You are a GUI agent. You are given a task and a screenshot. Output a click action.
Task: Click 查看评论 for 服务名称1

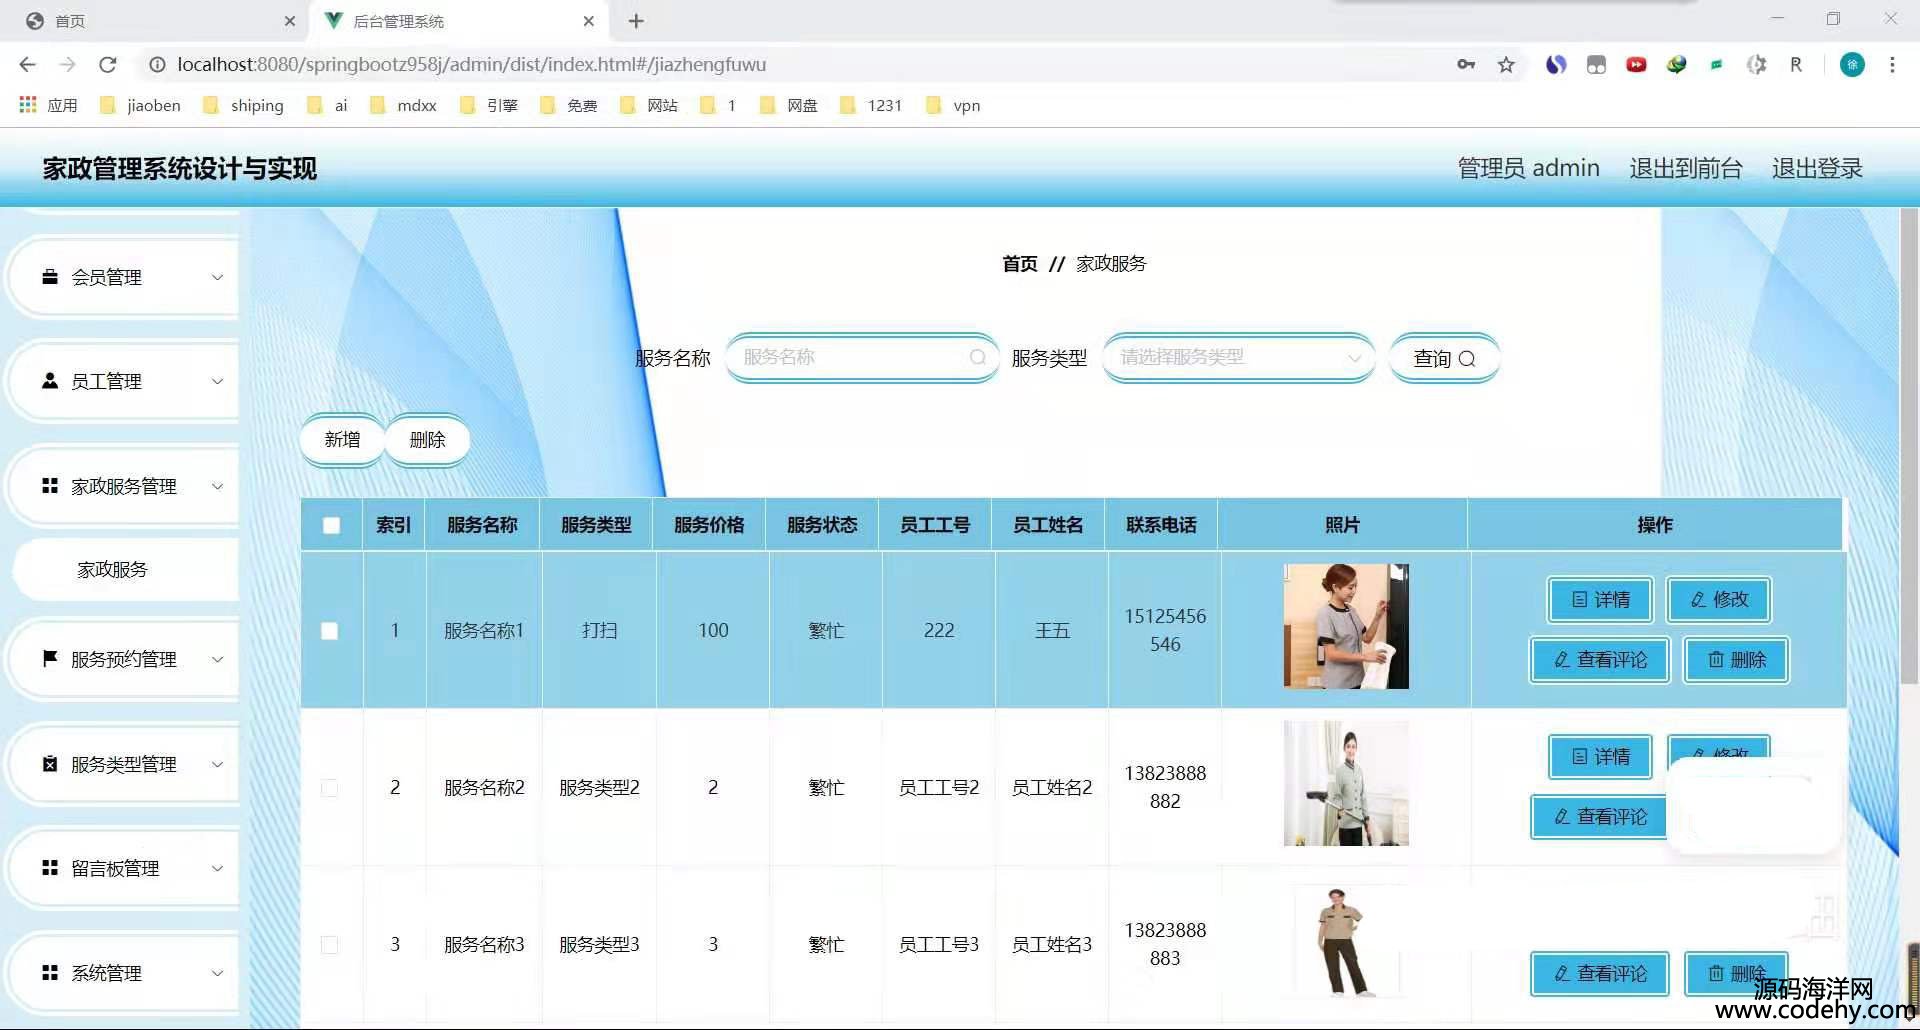[1600, 660]
